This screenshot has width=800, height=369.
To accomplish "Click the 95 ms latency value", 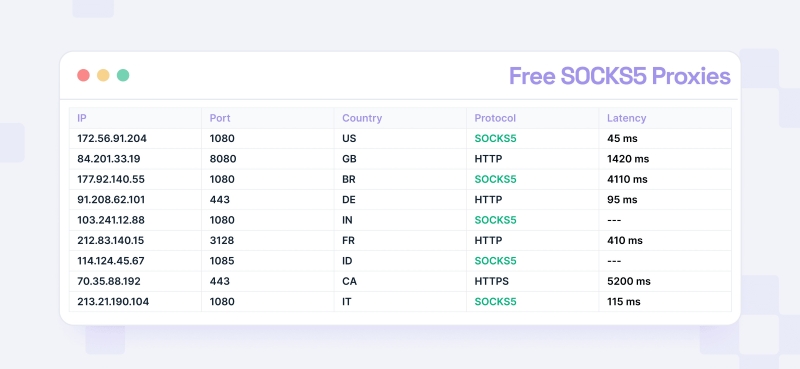I will point(622,200).
